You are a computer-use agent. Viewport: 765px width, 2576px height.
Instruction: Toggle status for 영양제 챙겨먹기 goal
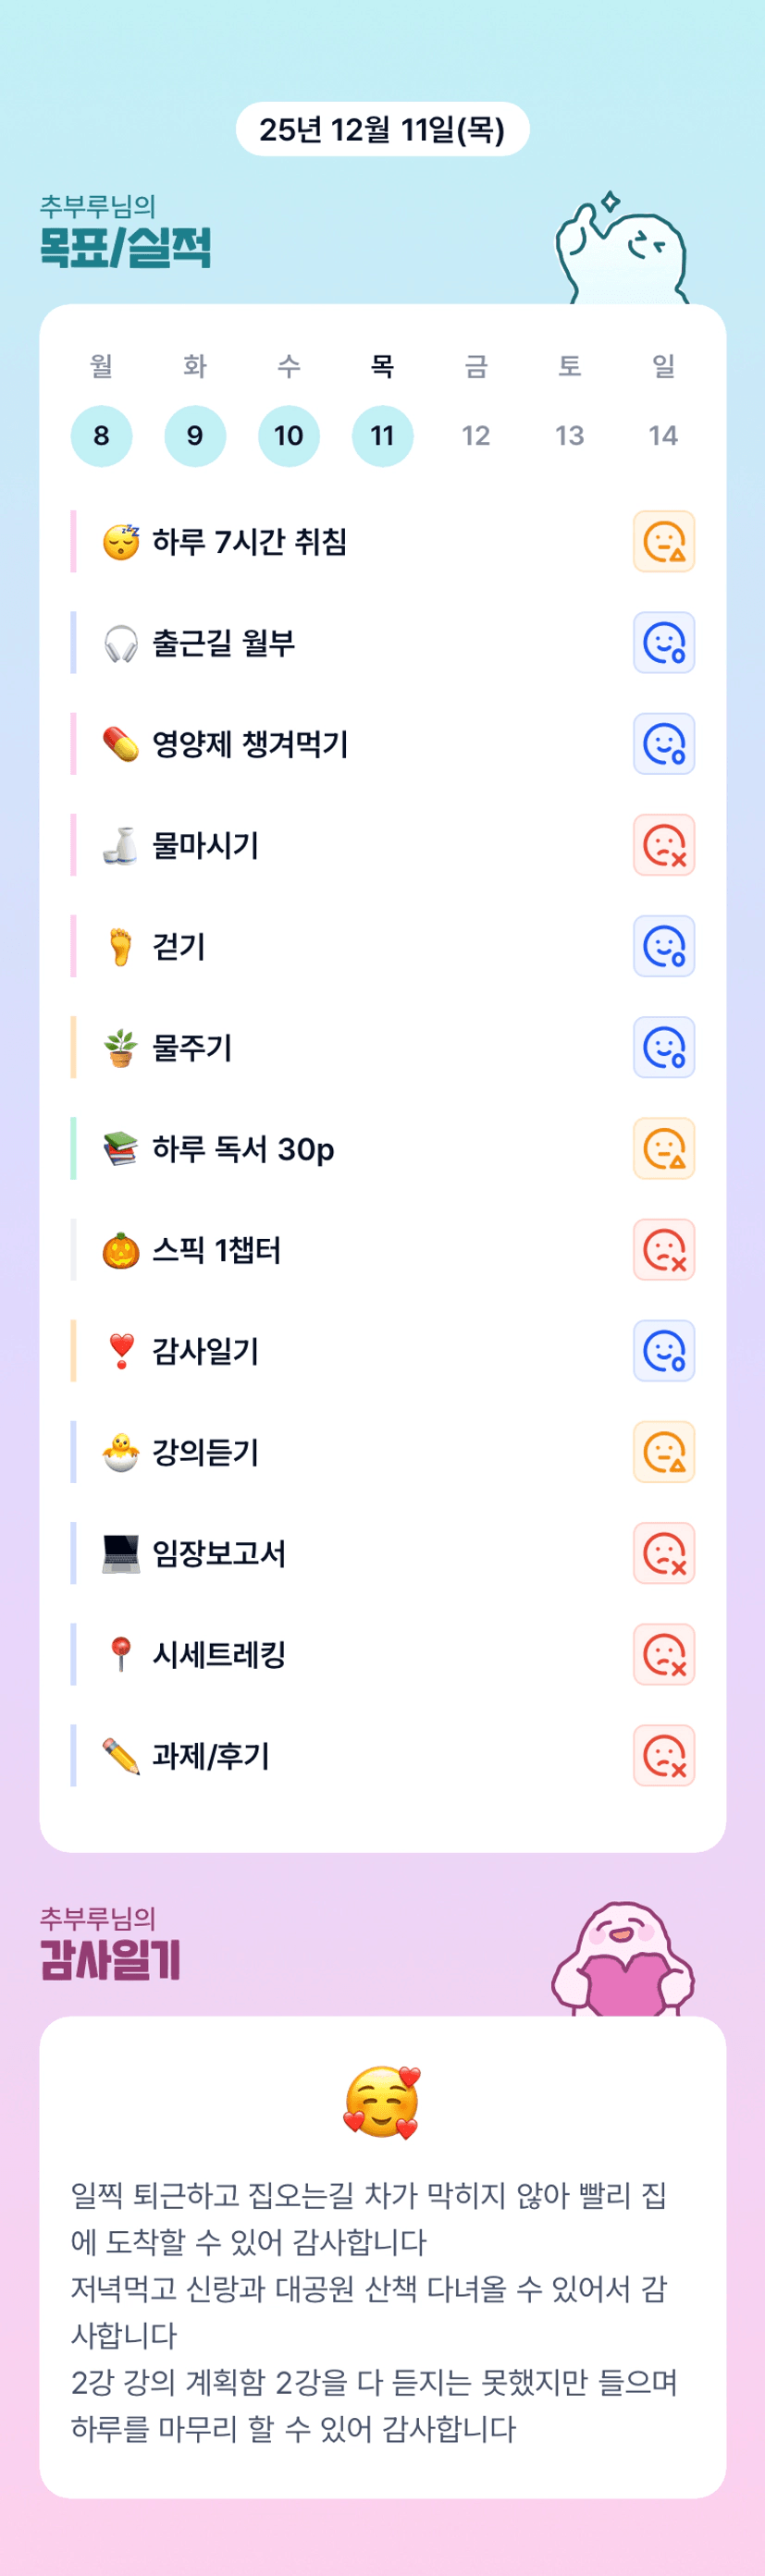coord(663,743)
